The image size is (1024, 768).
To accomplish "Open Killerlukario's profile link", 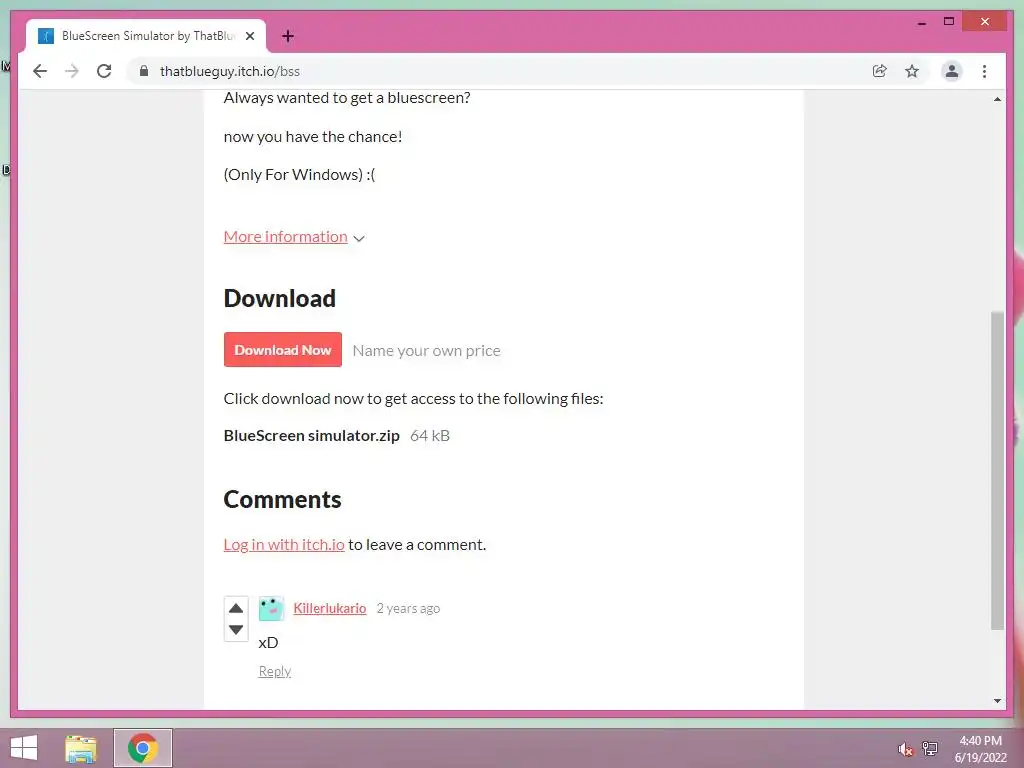I will tap(330, 608).
